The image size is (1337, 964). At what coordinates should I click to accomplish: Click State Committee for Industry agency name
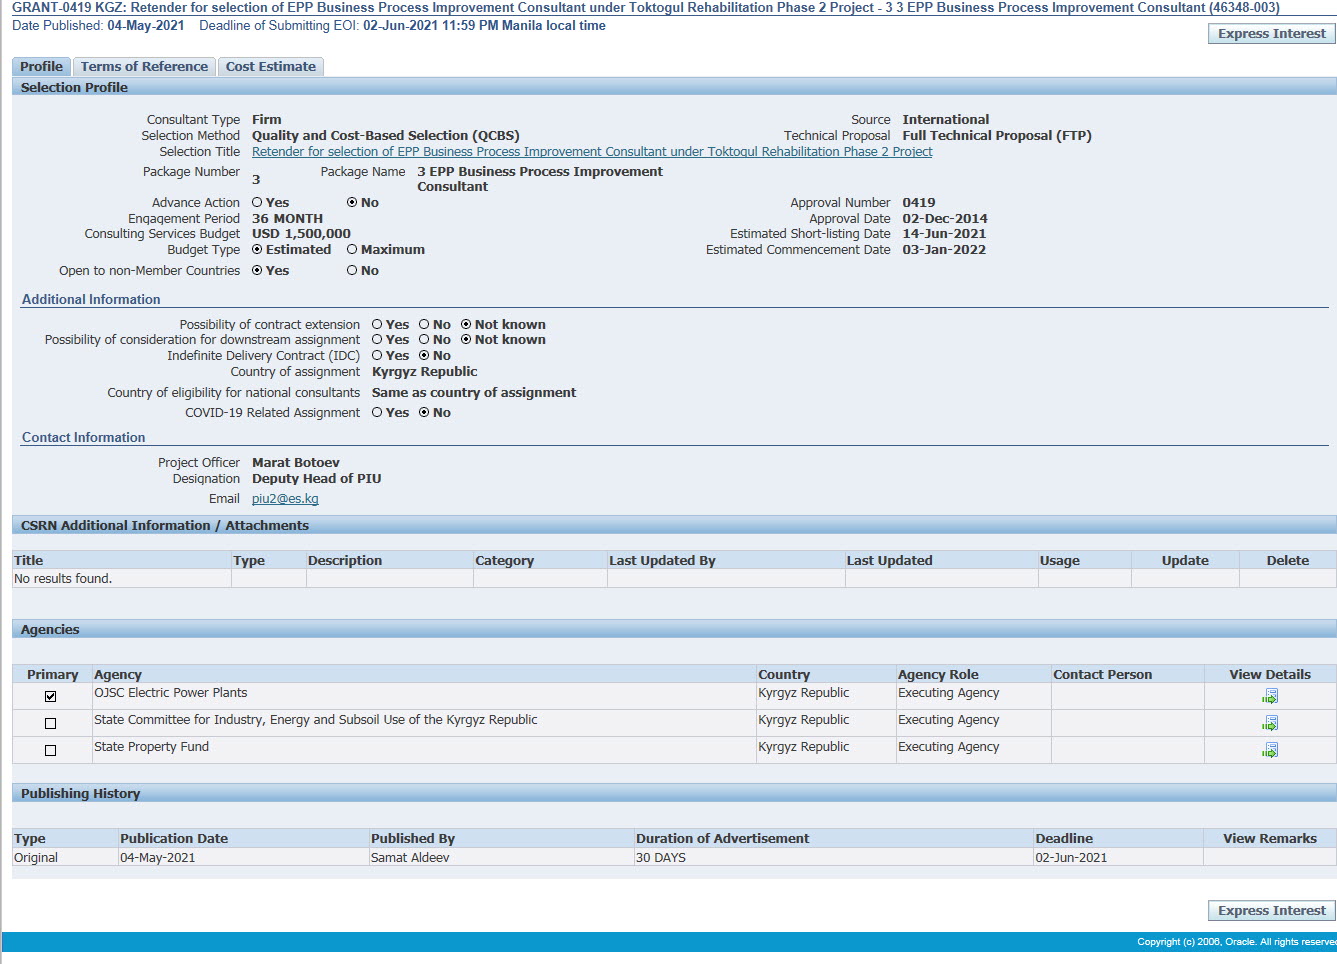pos(315,719)
